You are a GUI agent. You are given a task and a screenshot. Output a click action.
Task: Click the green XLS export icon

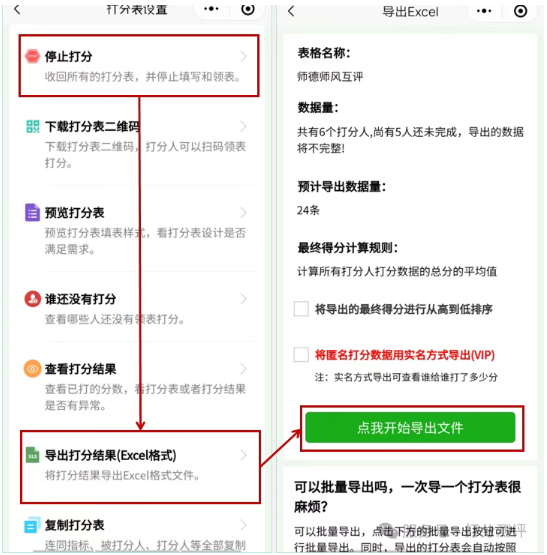click(x=32, y=455)
